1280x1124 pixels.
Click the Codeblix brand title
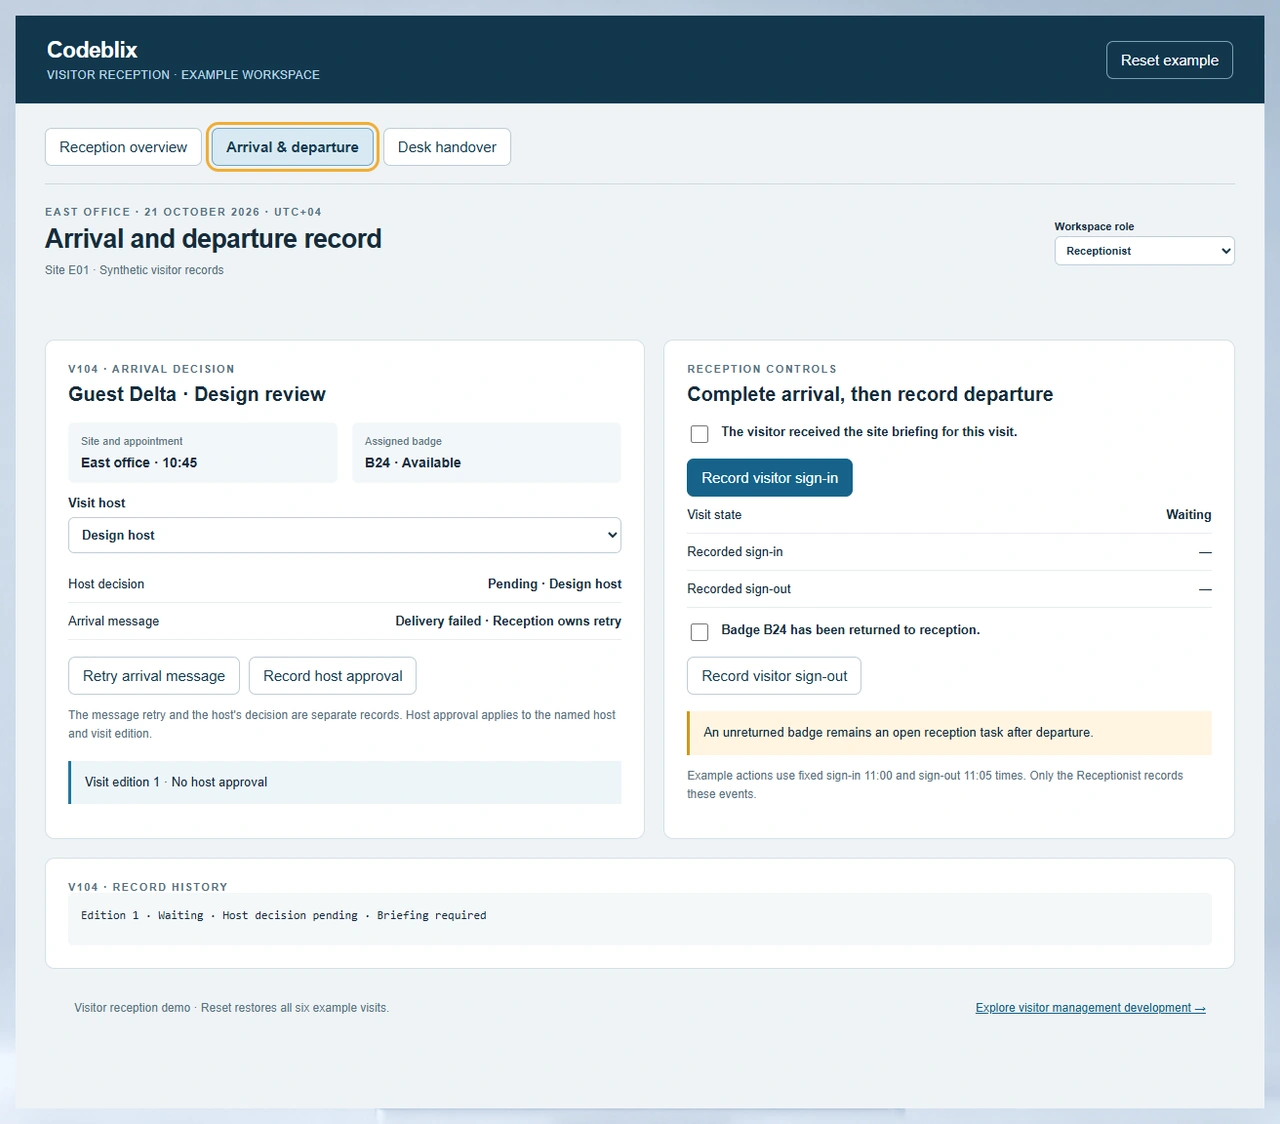coord(92,50)
